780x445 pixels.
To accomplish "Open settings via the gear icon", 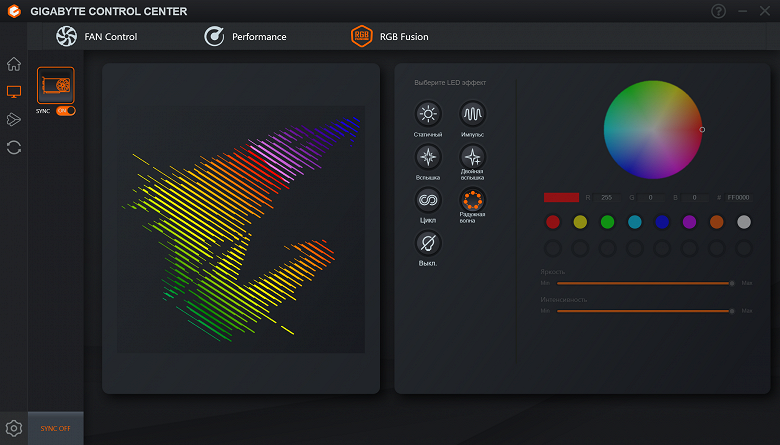I will [x=14, y=428].
